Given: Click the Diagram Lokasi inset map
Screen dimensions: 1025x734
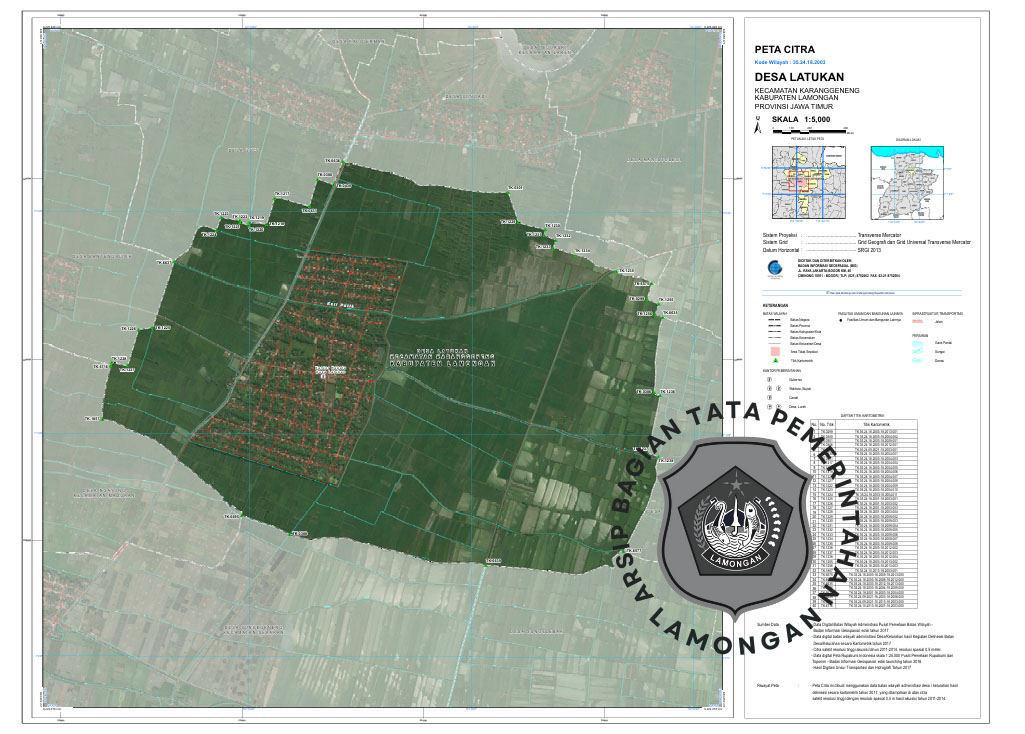Looking at the screenshot, I should pos(908,182).
